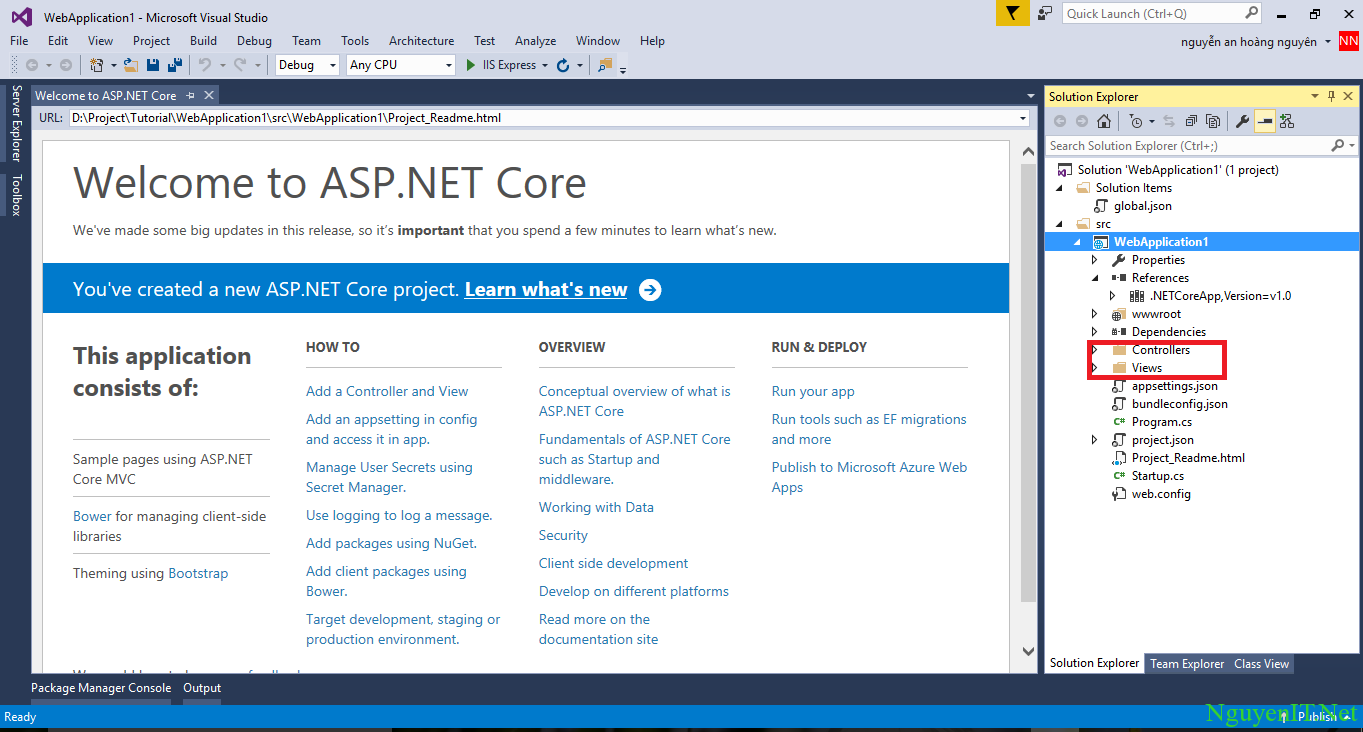The height and width of the screenshot is (732, 1363).
Task: Expand the Controllers folder
Action: coord(1095,350)
